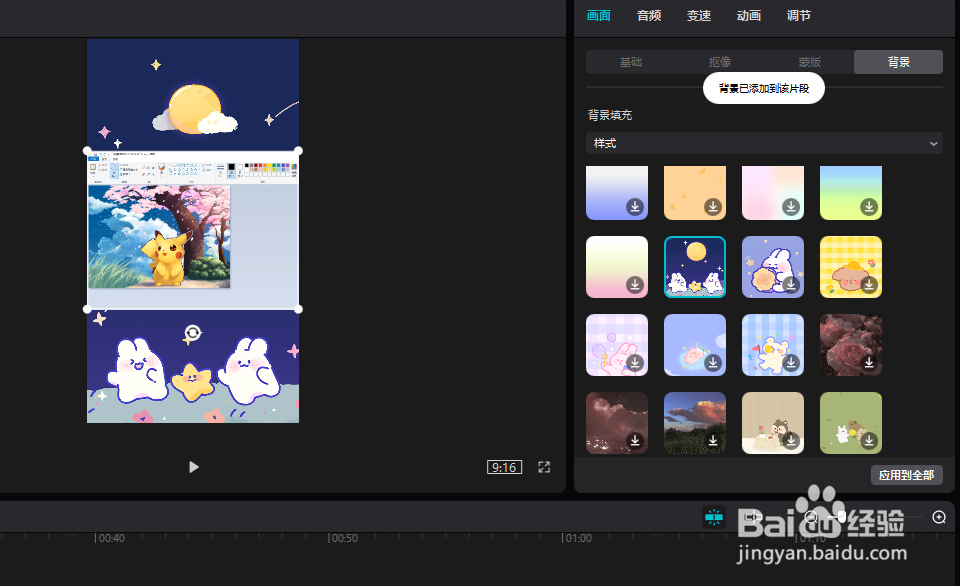Download the pink plaid bunny background

tap(635, 362)
